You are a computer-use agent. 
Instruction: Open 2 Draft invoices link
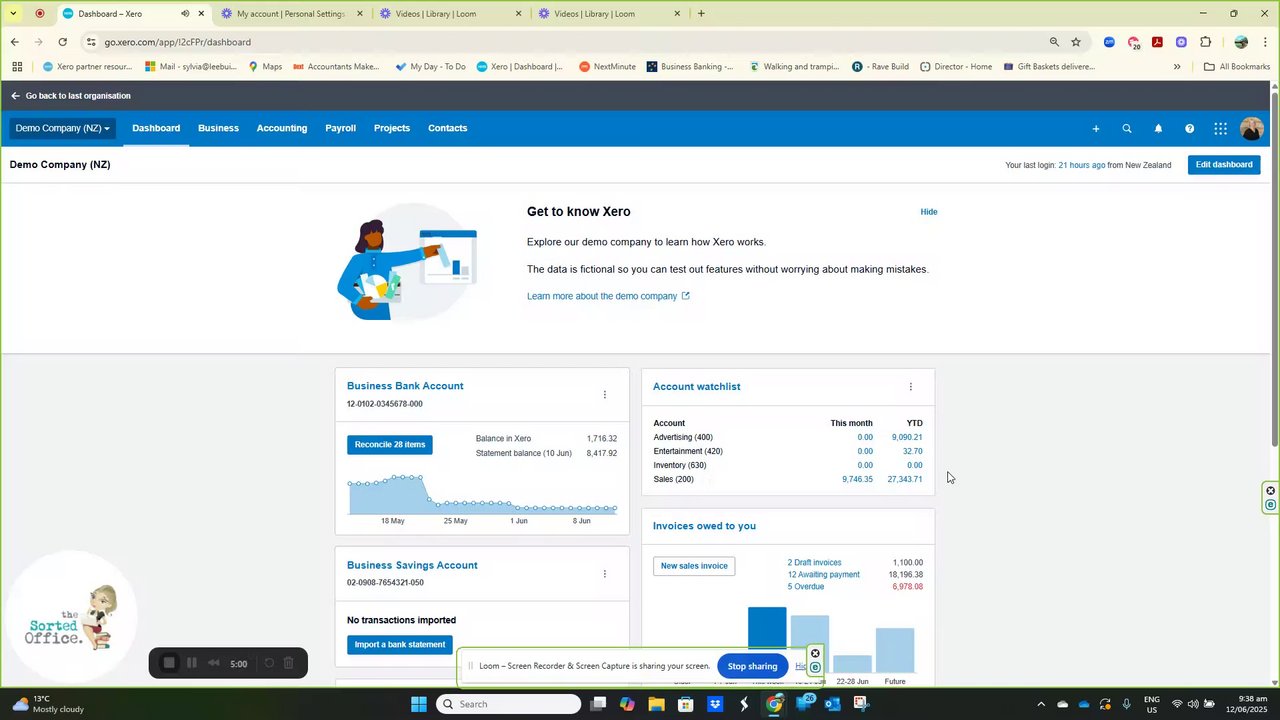[814, 563]
